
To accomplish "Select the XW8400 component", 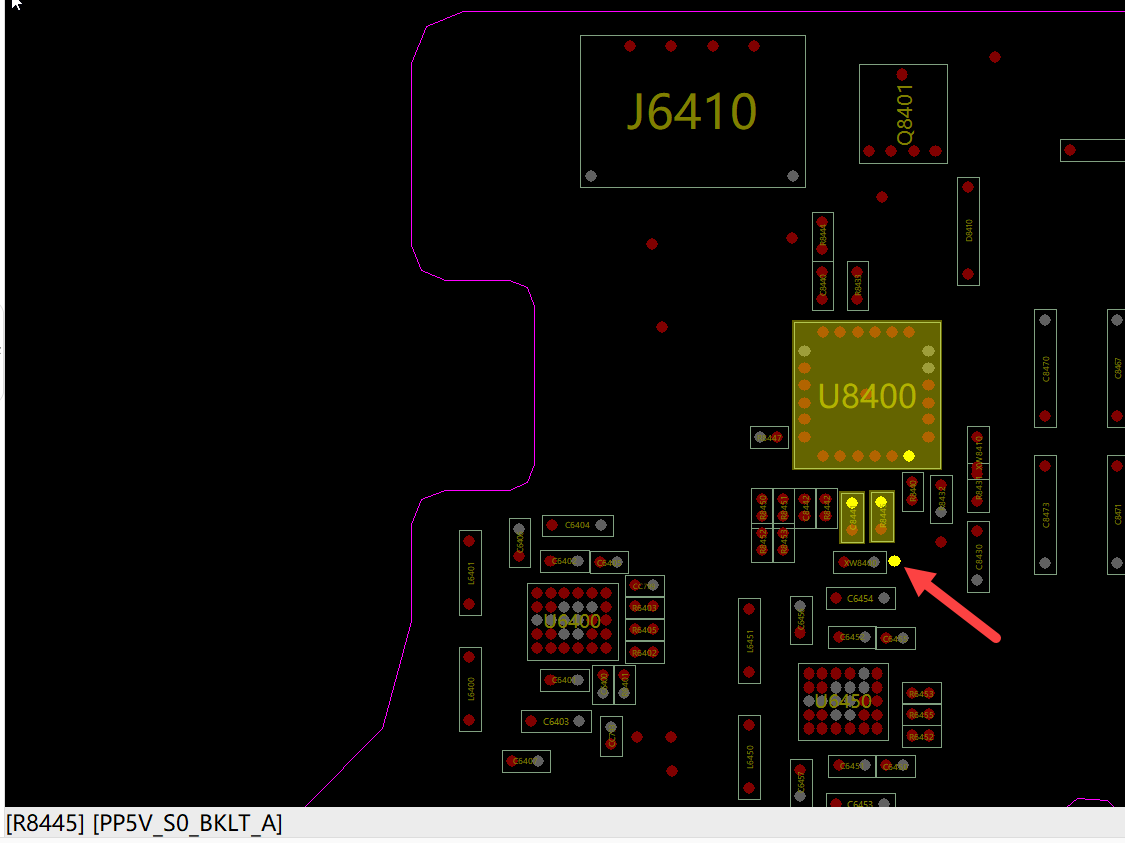I will click(860, 562).
